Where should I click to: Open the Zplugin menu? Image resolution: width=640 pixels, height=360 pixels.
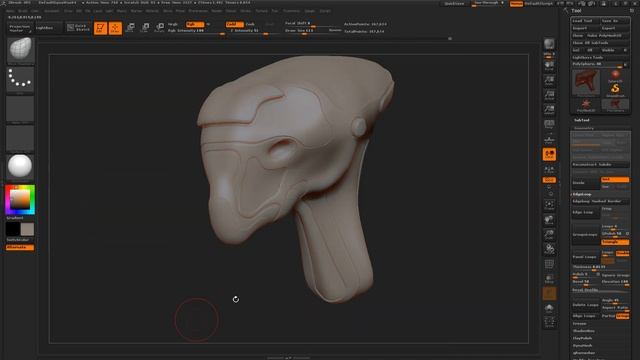tap(309, 11)
